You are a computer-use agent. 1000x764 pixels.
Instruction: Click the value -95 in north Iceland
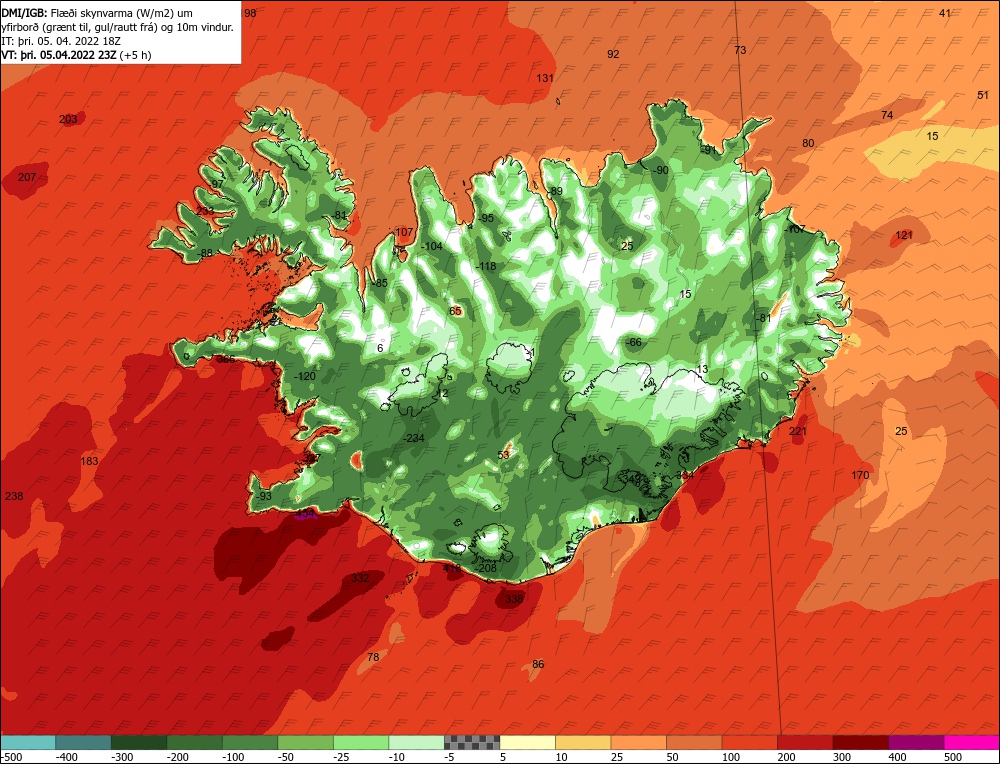point(486,218)
